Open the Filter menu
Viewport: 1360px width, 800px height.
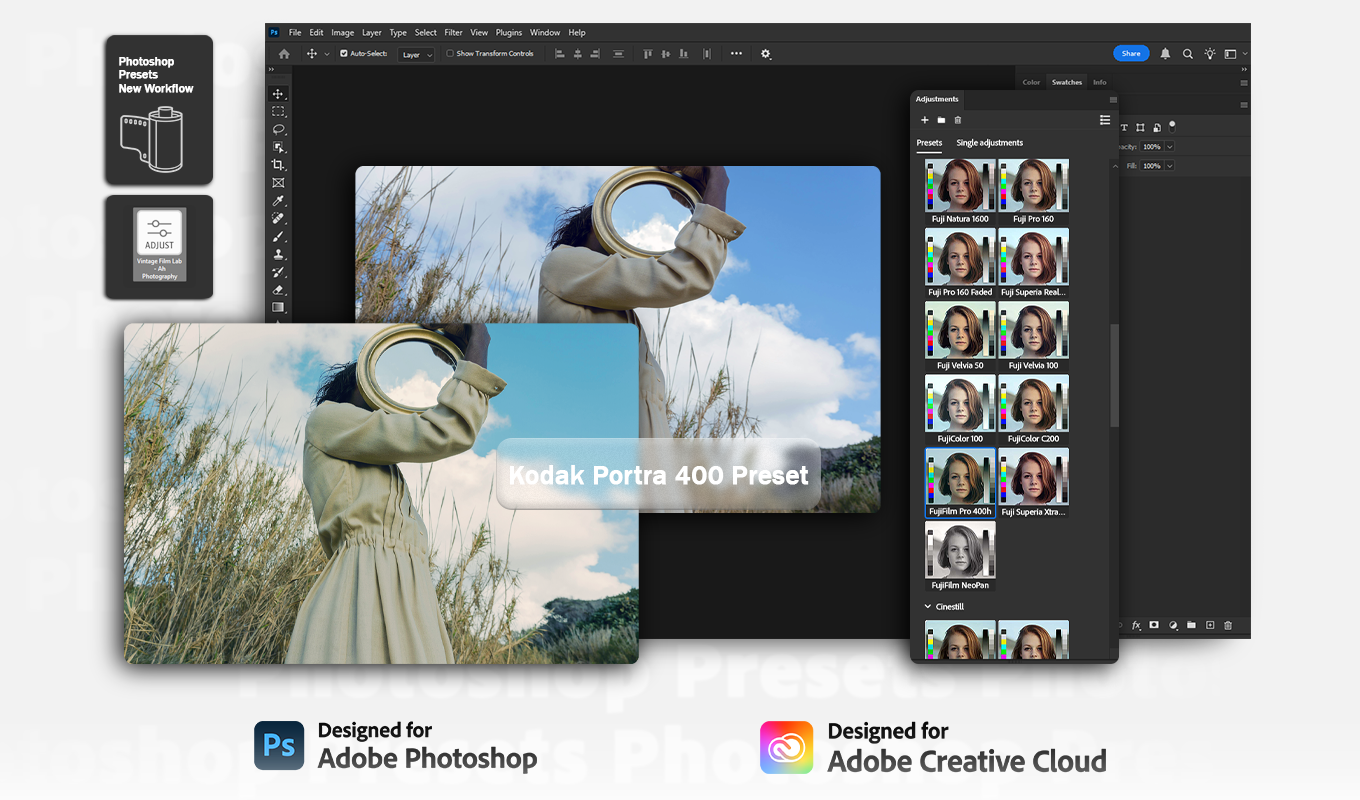(453, 33)
